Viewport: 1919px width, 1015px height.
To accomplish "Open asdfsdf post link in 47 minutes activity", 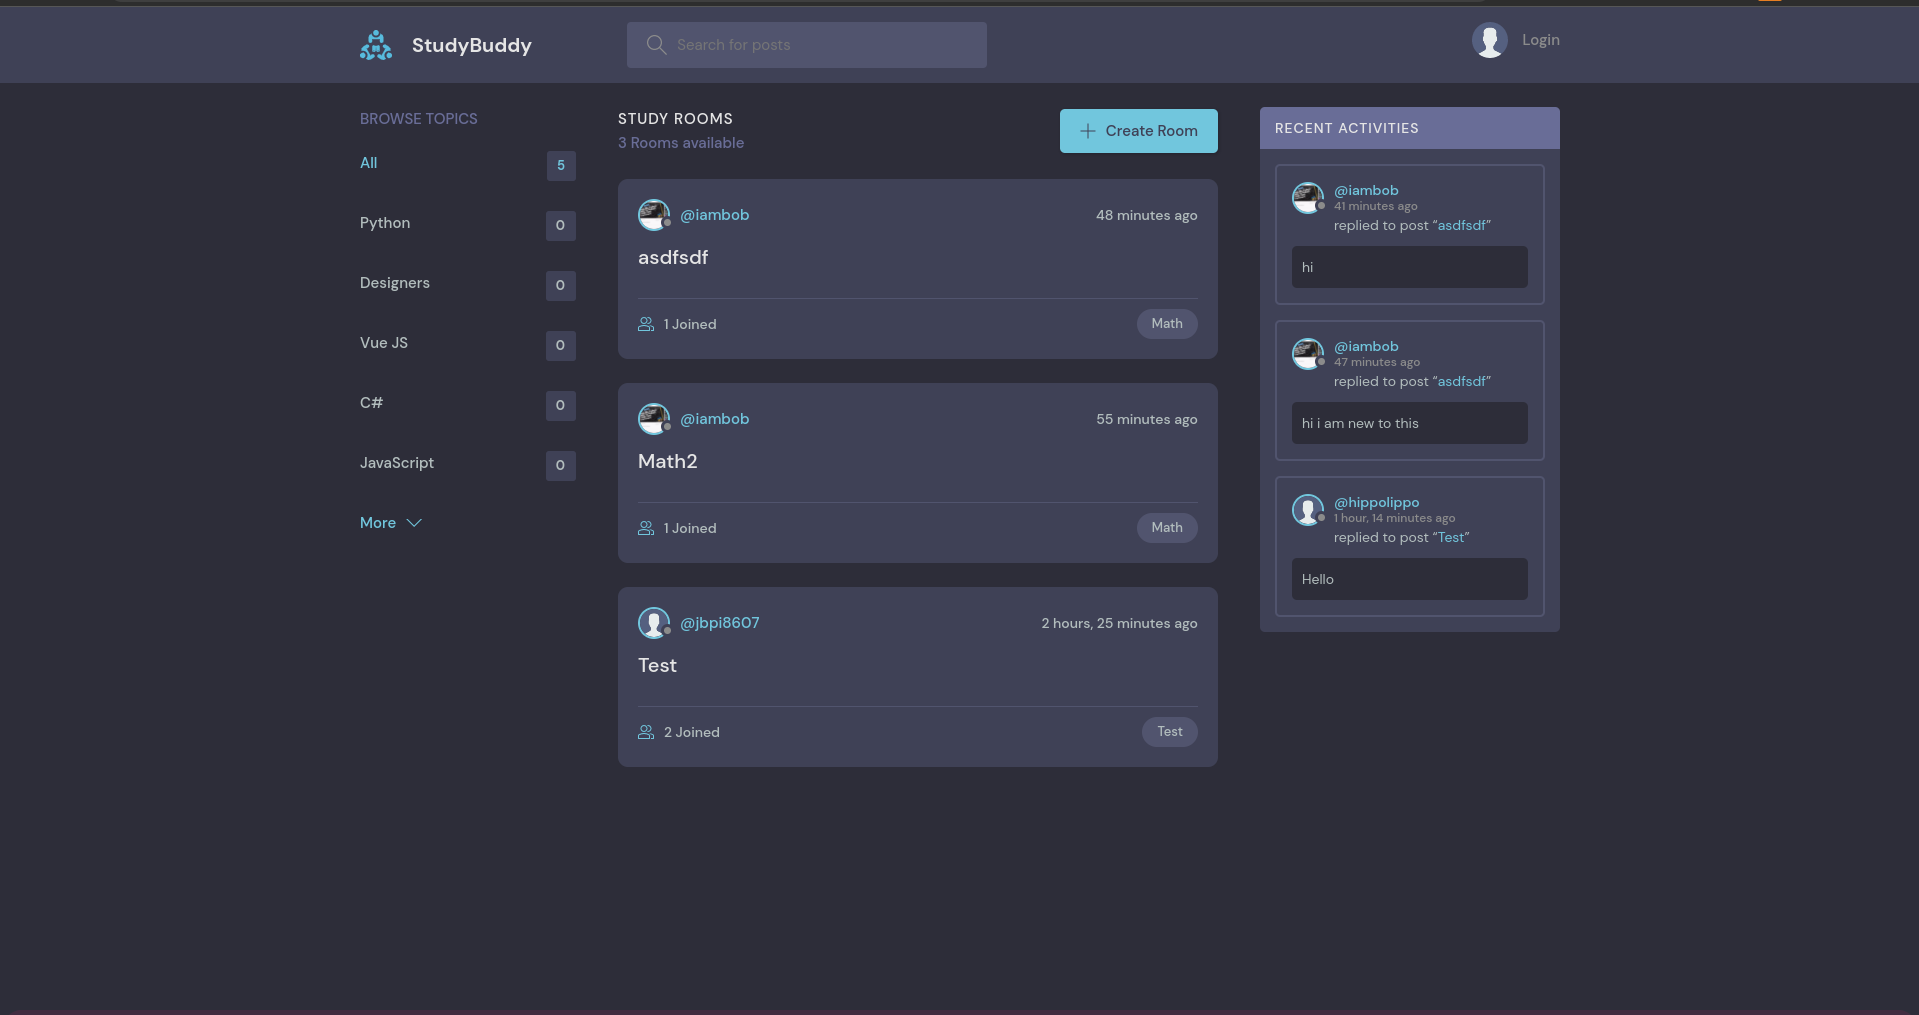I will click(x=1461, y=382).
